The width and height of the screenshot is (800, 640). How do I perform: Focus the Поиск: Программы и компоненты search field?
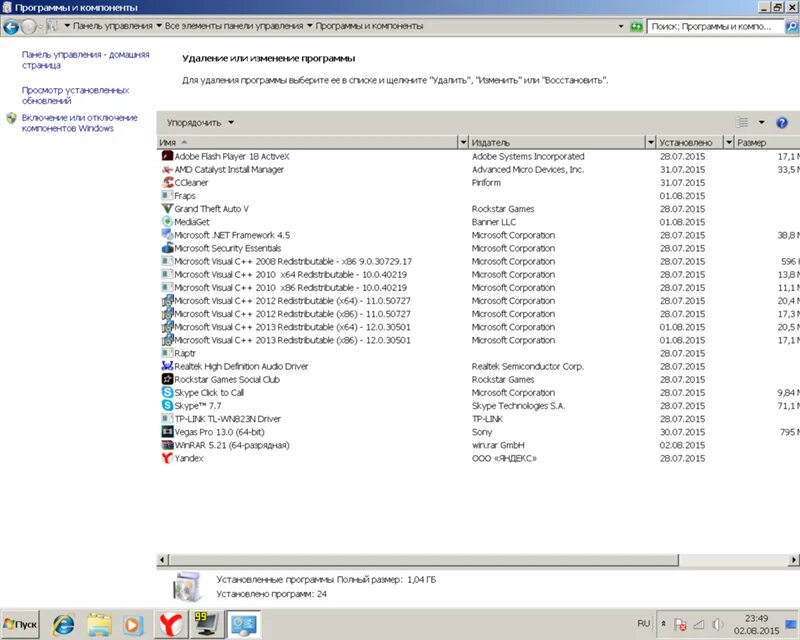[x=715, y=27]
